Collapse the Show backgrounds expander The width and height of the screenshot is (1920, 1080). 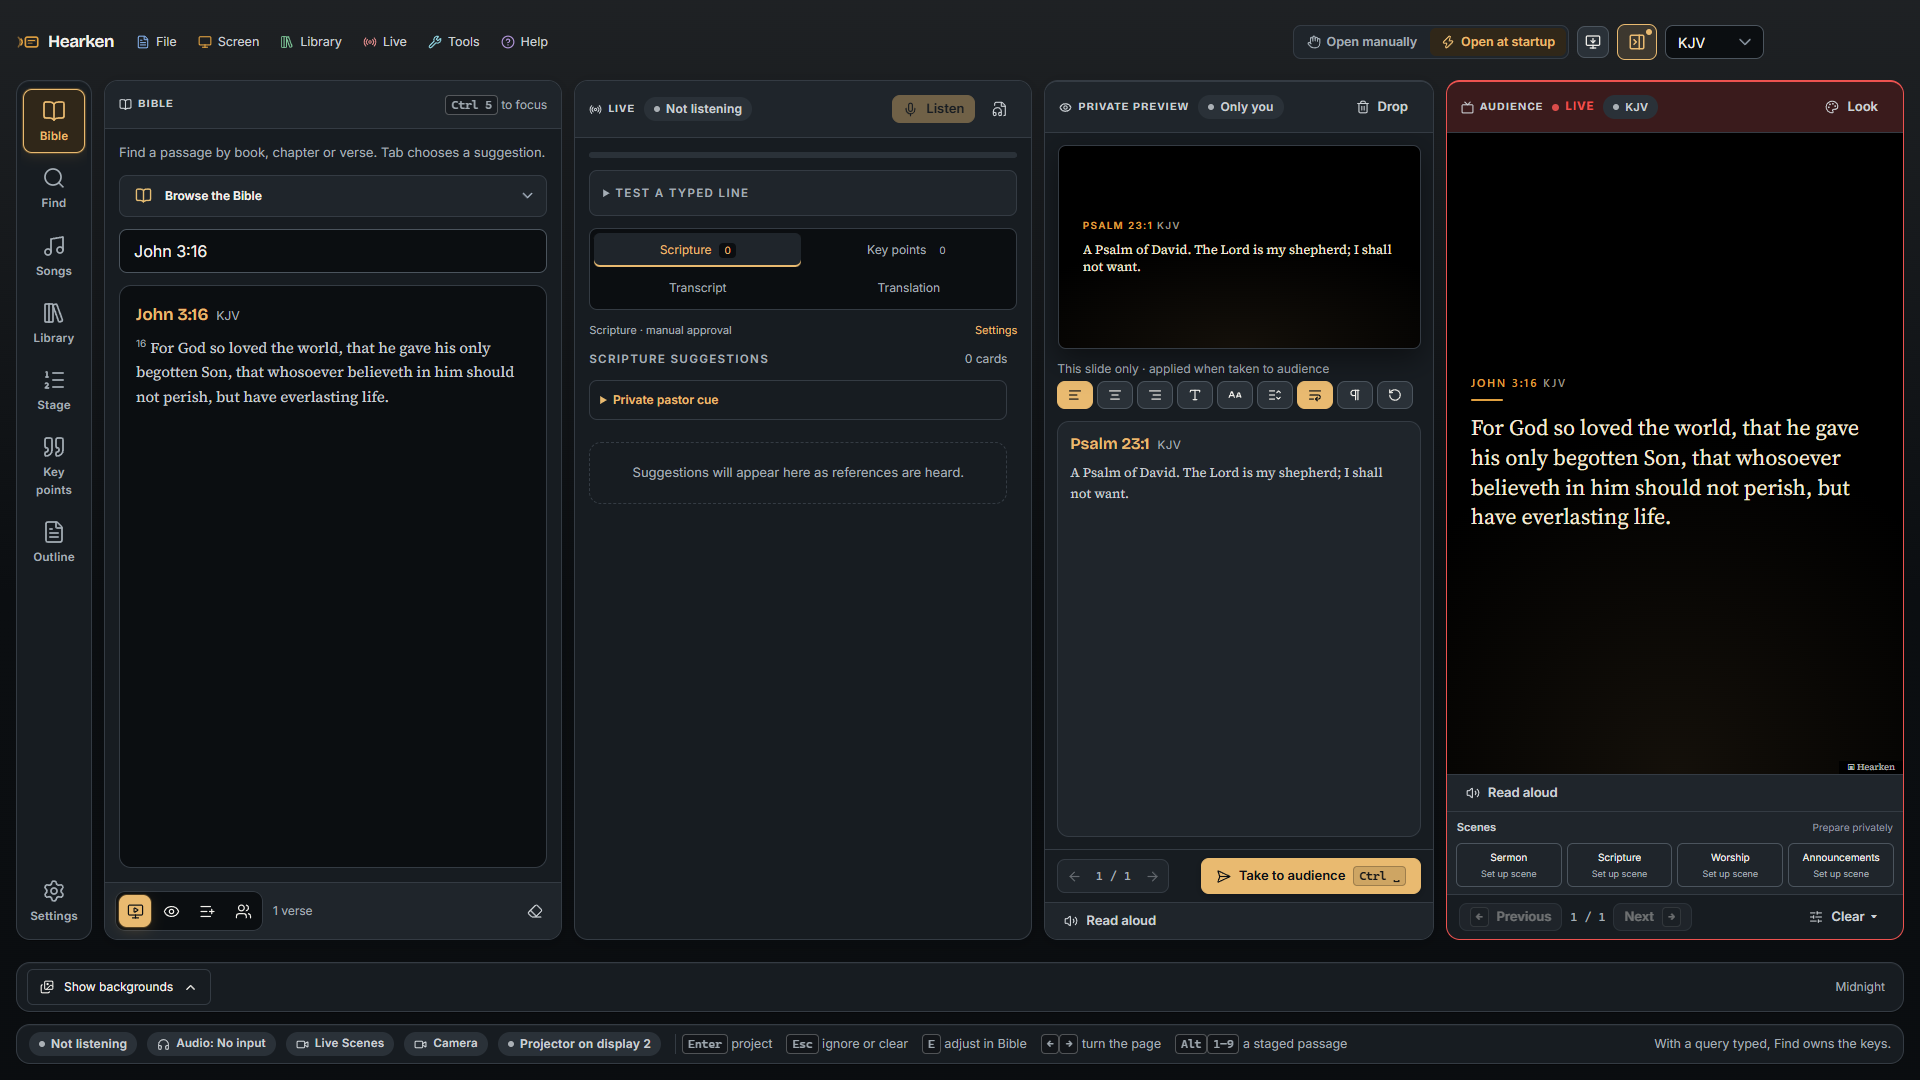click(x=119, y=987)
